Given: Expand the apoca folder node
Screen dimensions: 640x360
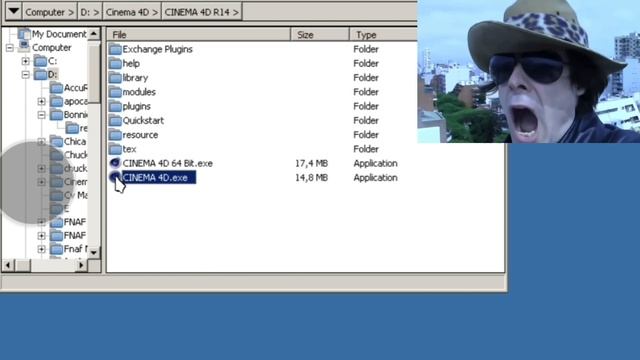Looking at the screenshot, I should 41,101.
